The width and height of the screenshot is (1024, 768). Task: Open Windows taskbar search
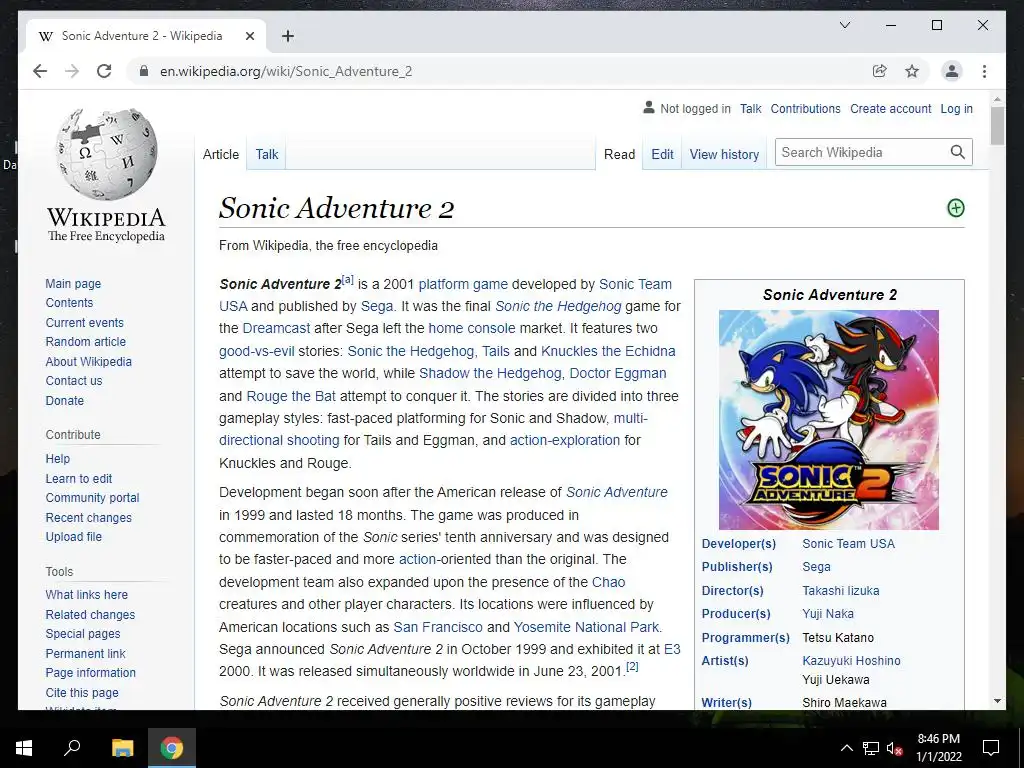(72, 748)
